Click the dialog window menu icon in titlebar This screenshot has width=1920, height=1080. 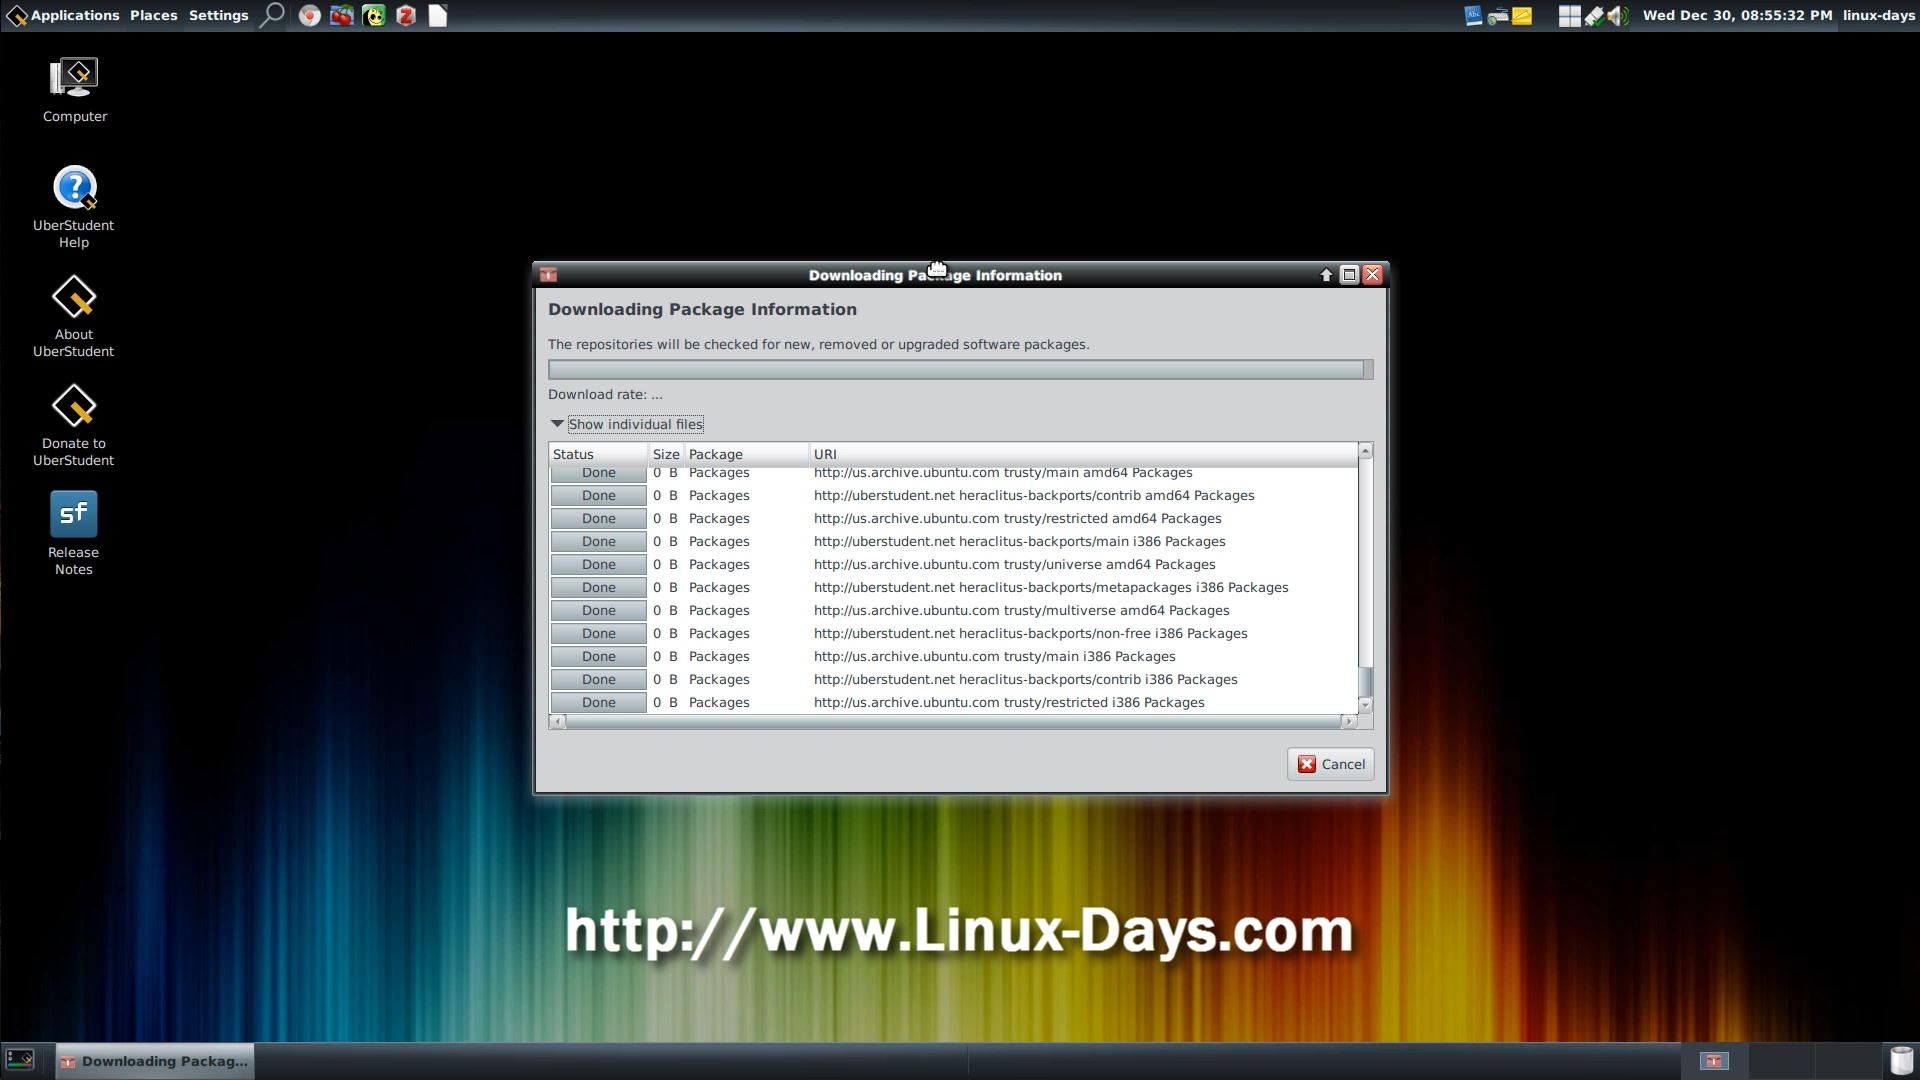coord(548,275)
